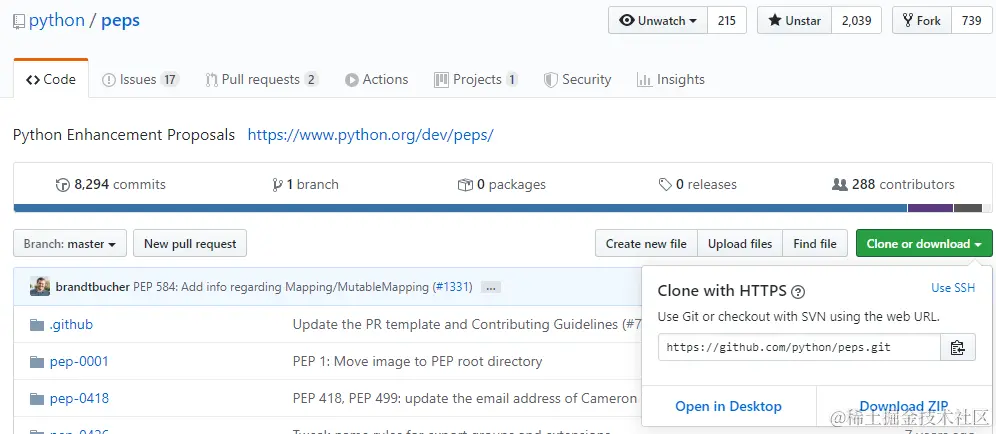Open the Branch: master dropdown
Image resolution: width=996 pixels, height=434 pixels.
pyautogui.click(x=70, y=244)
